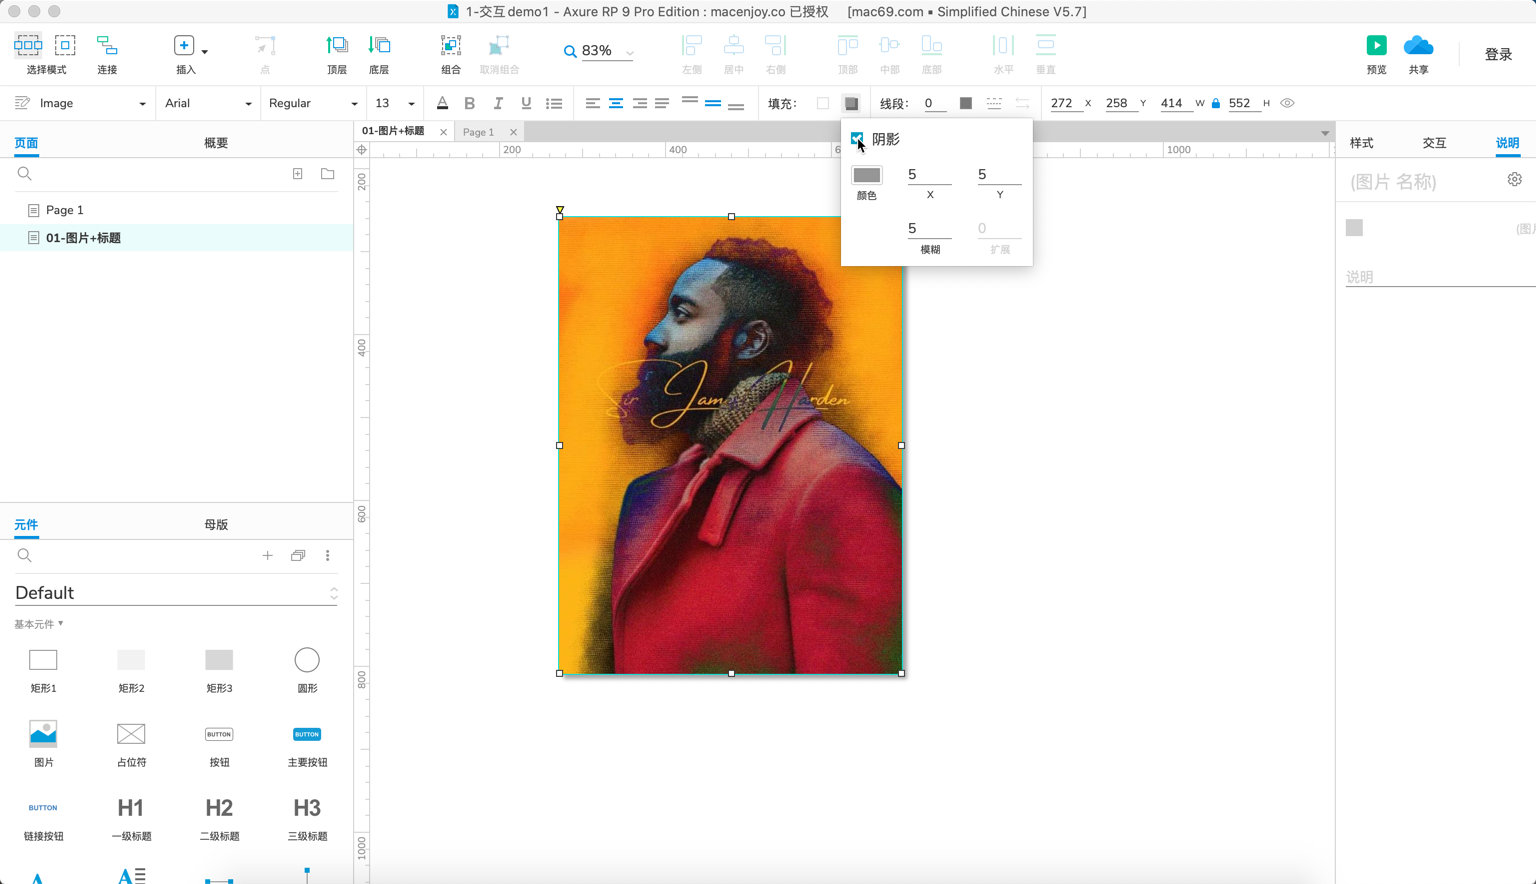Select the 占位符 placeholder widget
This screenshot has height=884, width=1536.
[x=131, y=743]
